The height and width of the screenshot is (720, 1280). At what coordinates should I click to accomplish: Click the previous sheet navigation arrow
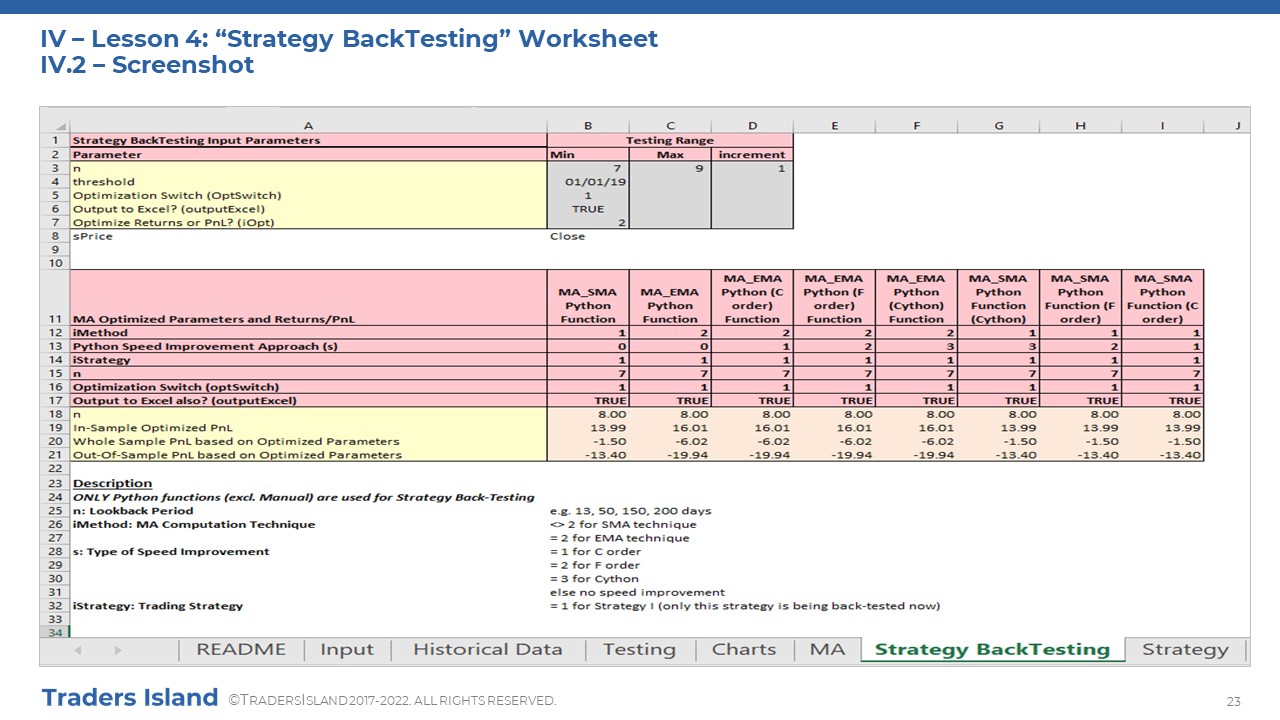click(78, 650)
